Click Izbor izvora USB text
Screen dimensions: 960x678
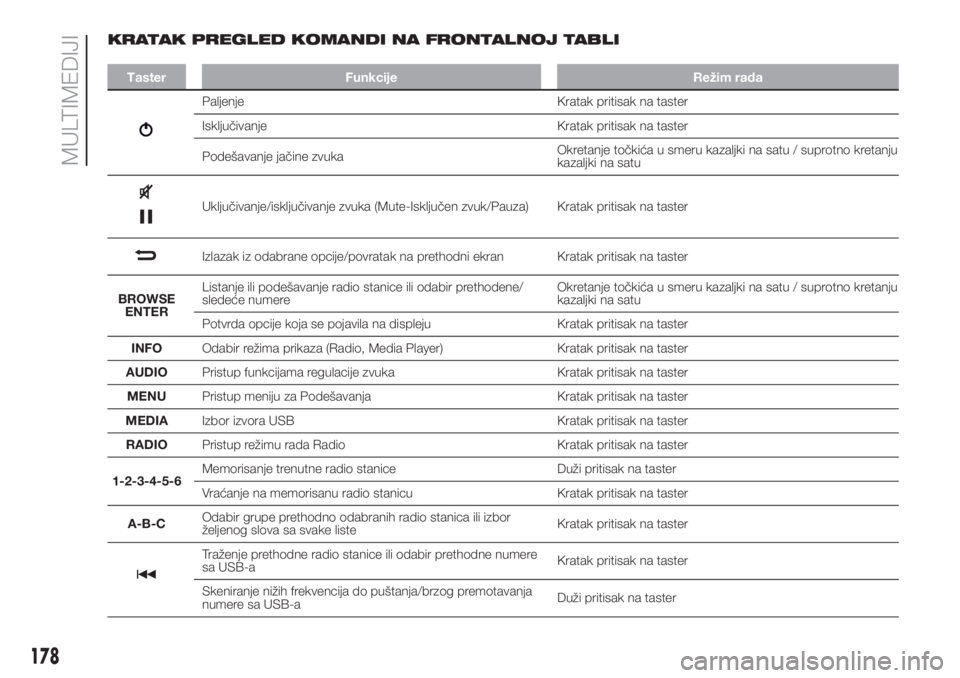[x=248, y=421]
